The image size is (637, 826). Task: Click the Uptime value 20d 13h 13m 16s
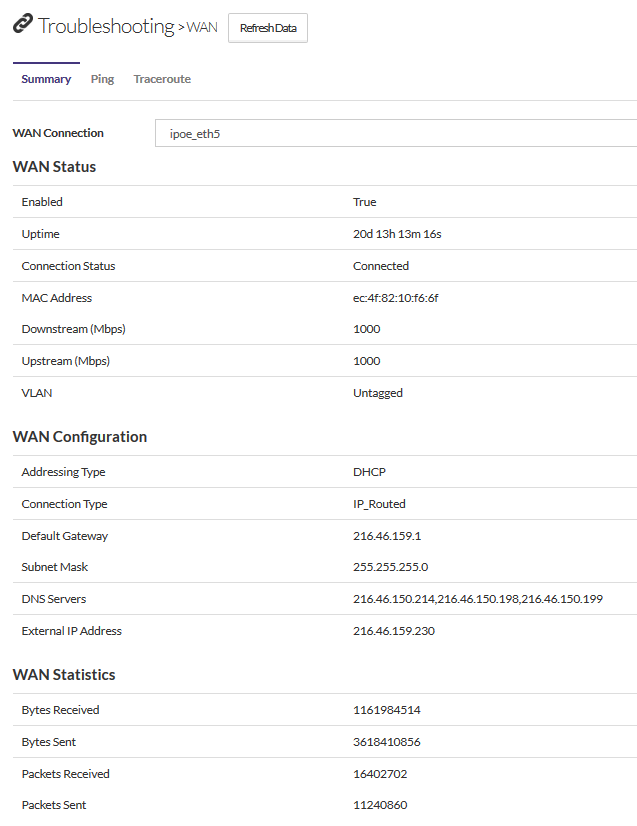[397, 234]
